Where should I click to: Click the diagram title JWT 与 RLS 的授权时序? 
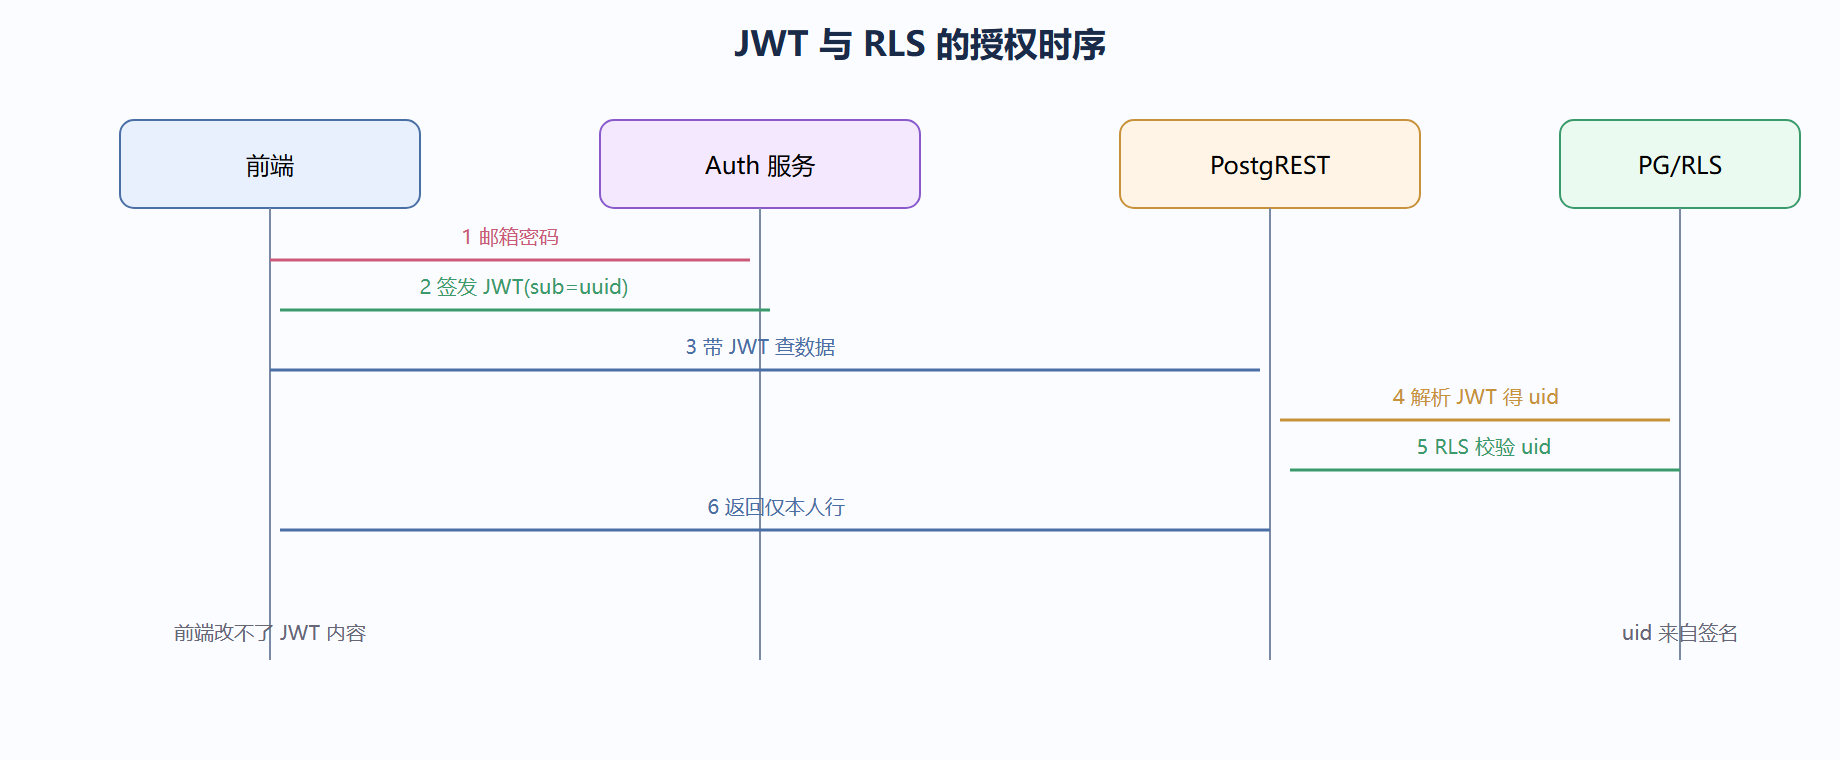tap(920, 44)
